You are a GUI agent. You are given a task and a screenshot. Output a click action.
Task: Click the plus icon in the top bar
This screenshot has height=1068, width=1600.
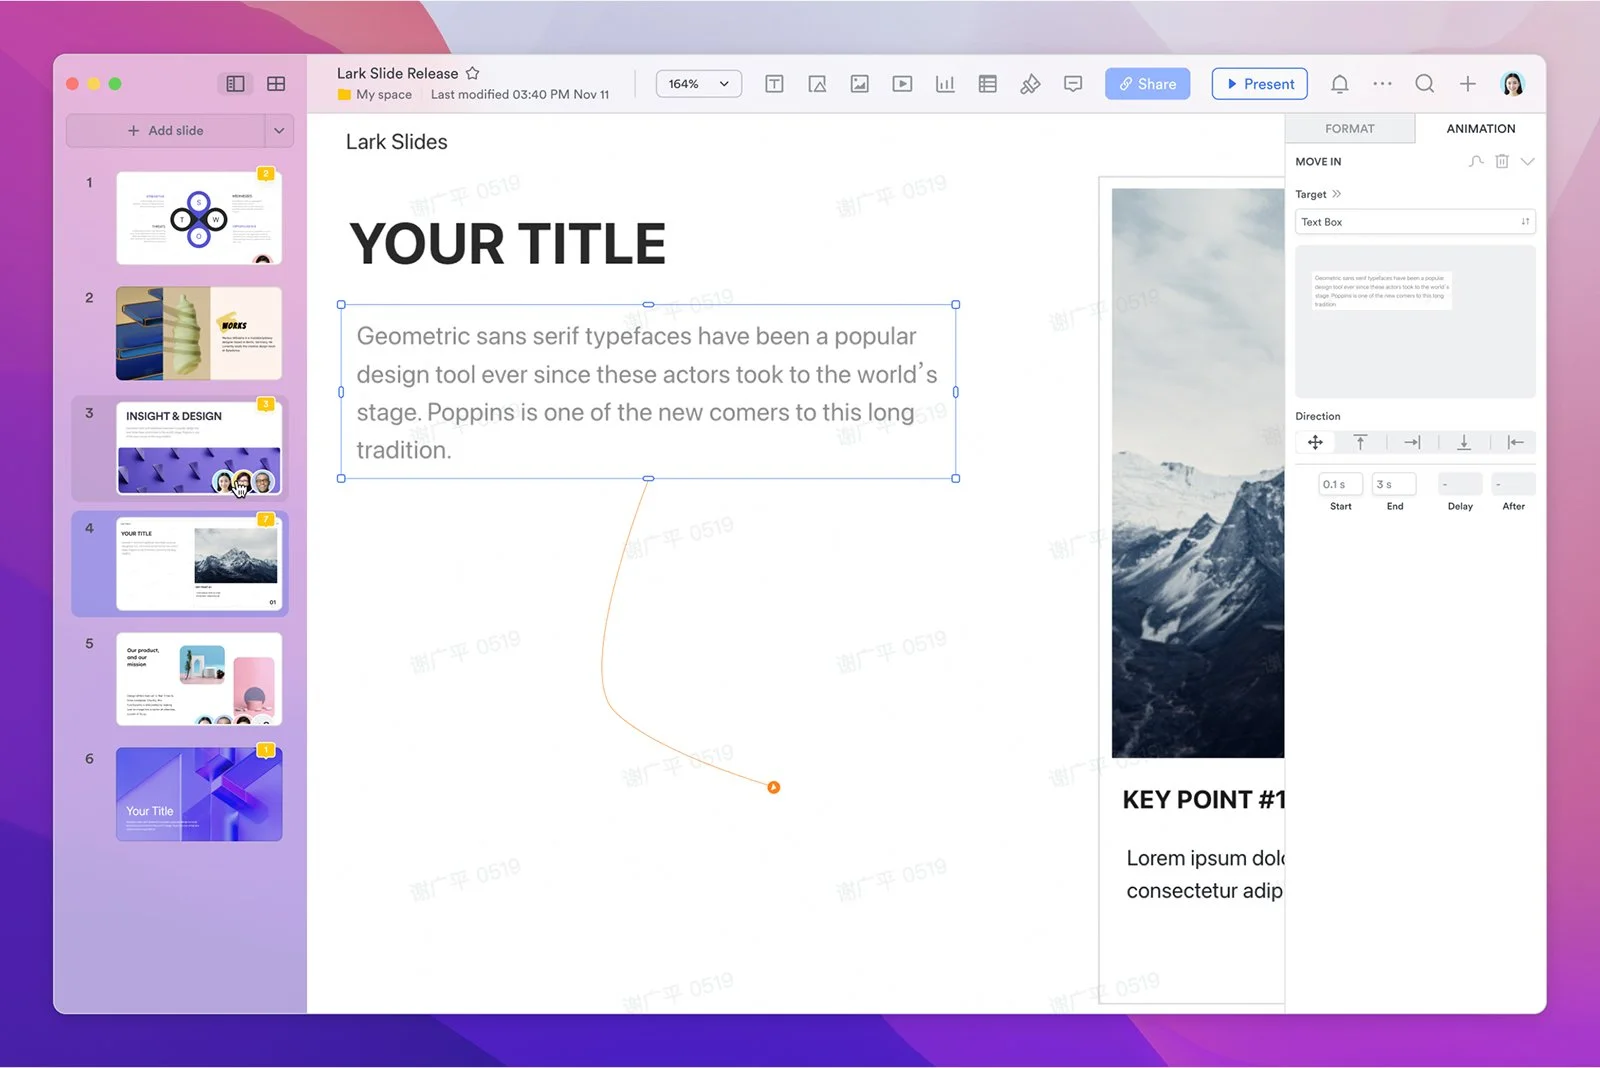(1467, 84)
